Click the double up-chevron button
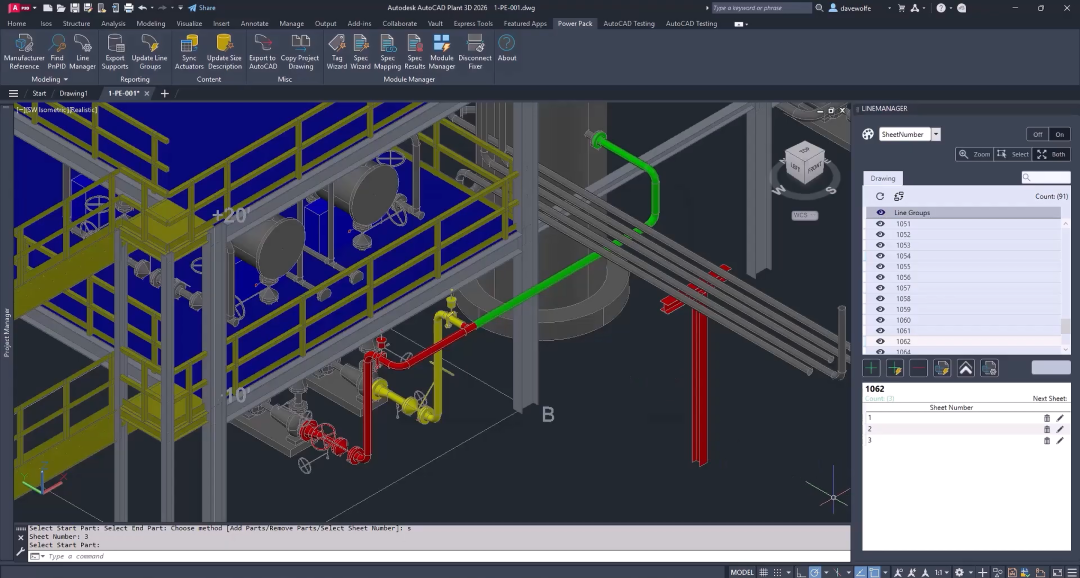The image size is (1080, 578). [x=966, y=369]
